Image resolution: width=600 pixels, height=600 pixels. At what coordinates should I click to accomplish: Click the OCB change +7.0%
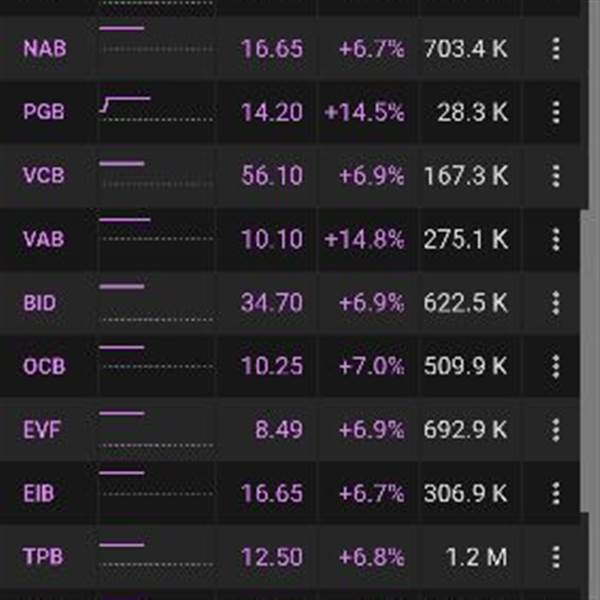[x=372, y=366]
